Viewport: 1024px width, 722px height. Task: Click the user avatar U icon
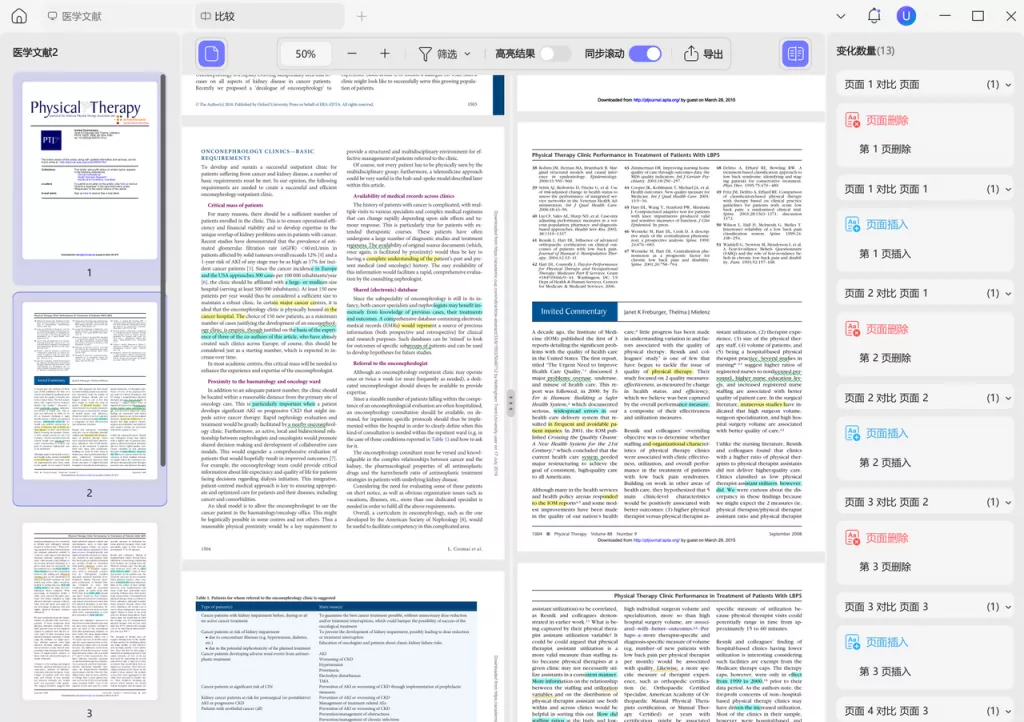[x=906, y=16]
